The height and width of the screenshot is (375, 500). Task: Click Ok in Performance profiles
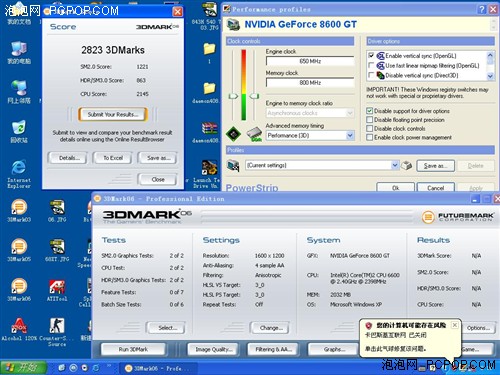pos(395,188)
